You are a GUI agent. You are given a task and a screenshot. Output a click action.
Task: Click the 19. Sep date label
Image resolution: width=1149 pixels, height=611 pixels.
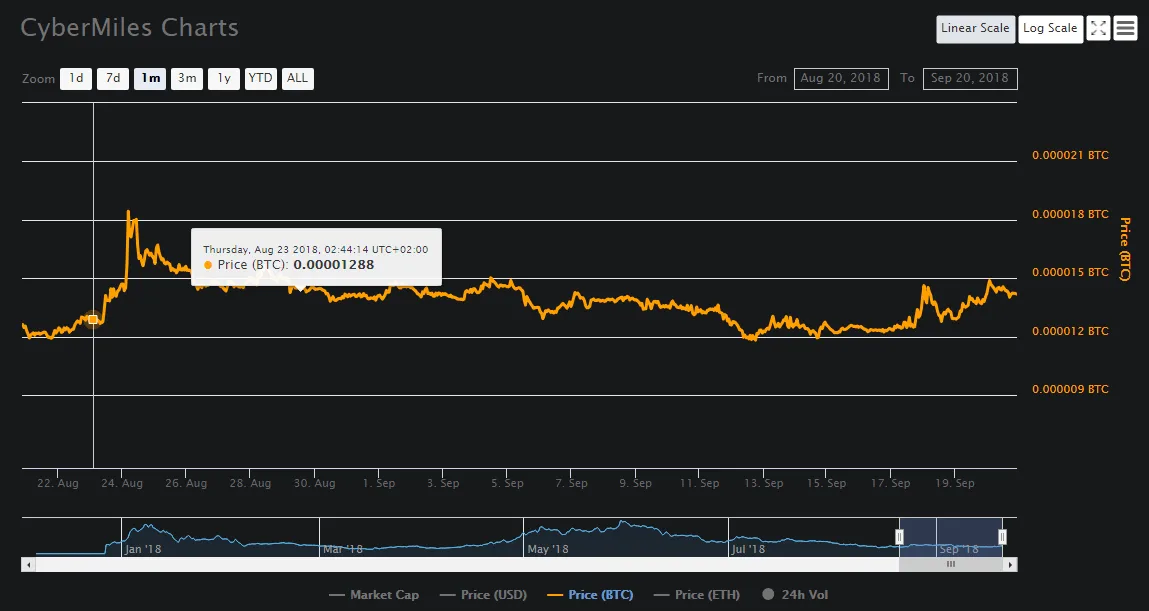[955, 484]
